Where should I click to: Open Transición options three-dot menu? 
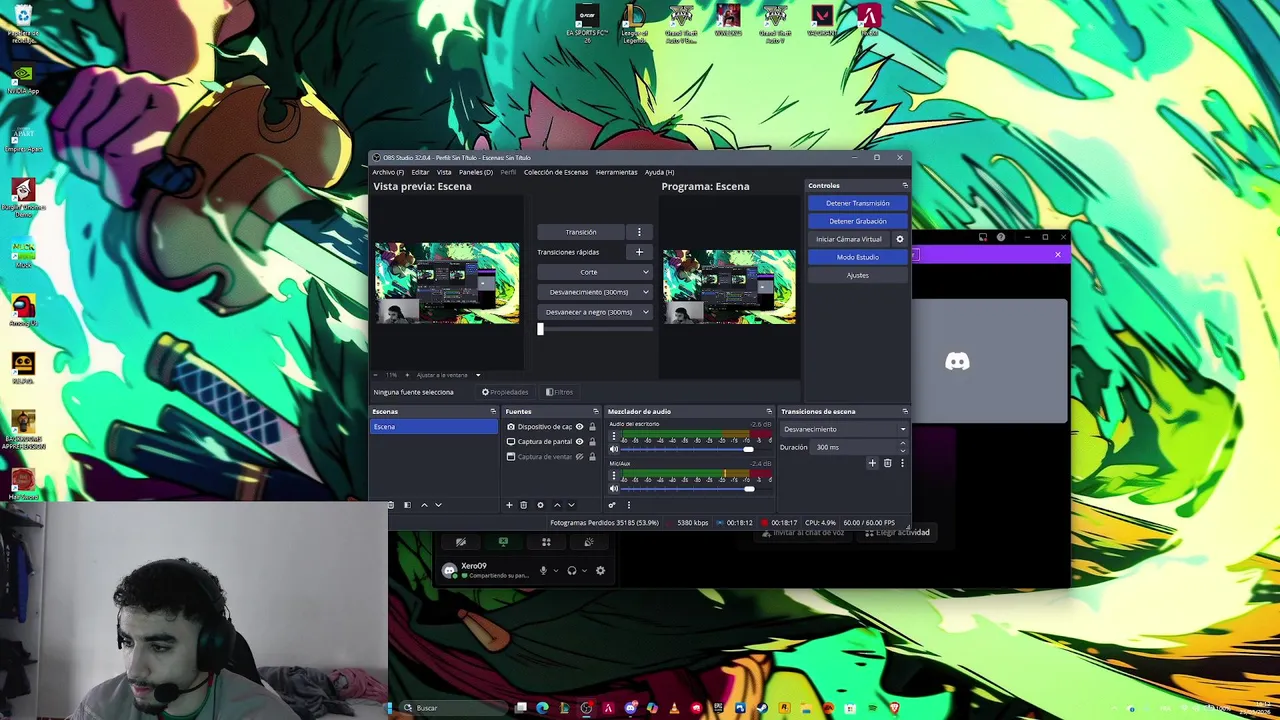point(639,232)
